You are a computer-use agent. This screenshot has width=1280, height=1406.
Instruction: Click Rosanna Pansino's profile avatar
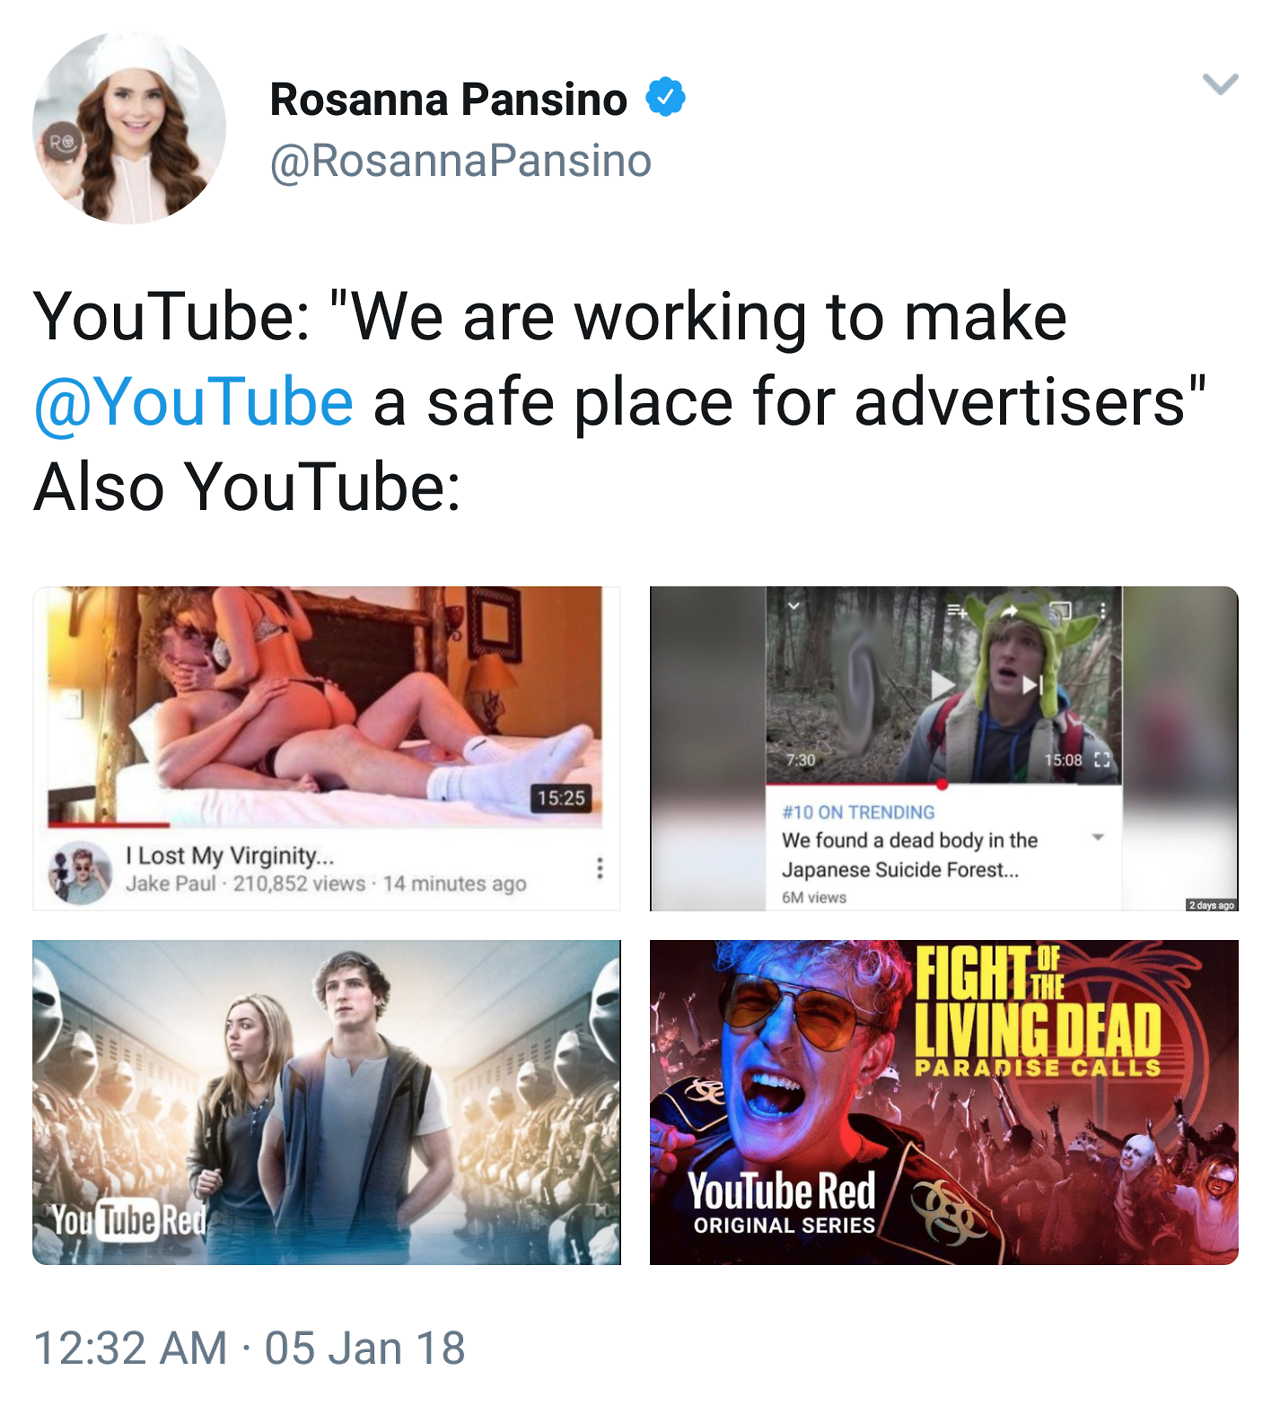coord(129,127)
